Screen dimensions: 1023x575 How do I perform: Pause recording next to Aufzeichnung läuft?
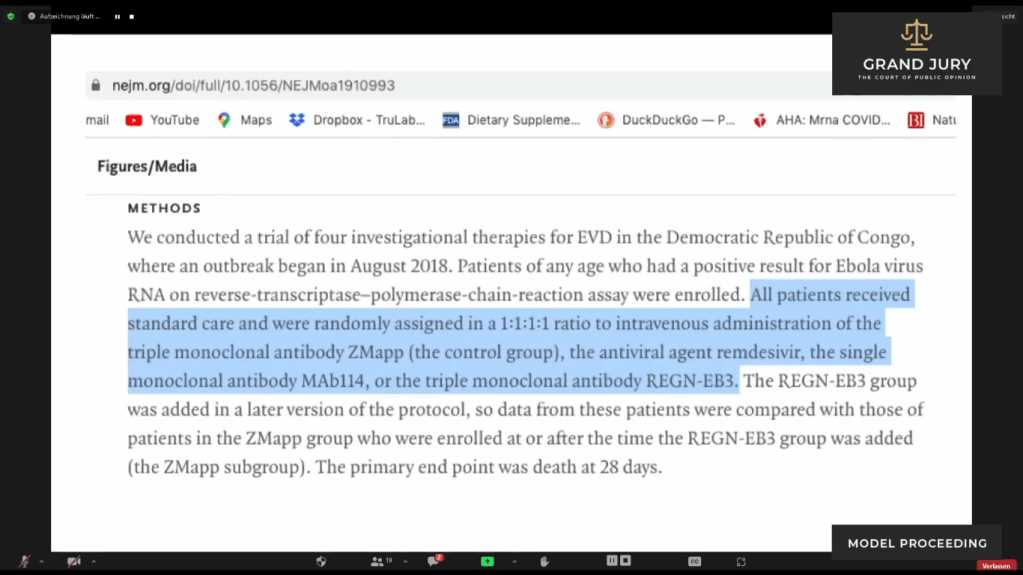click(117, 16)
